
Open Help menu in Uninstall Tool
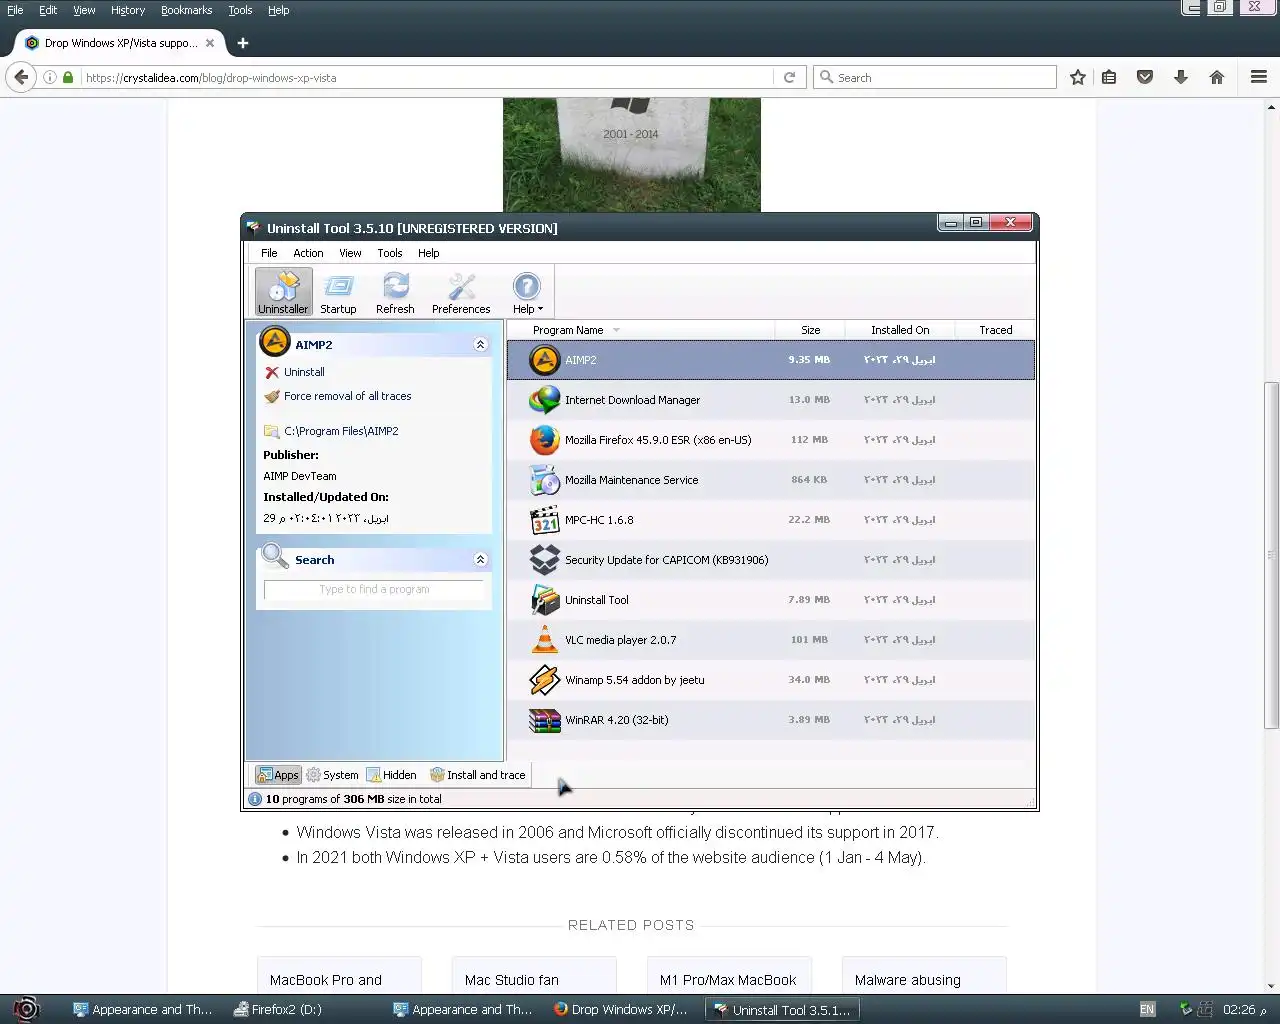429,253
